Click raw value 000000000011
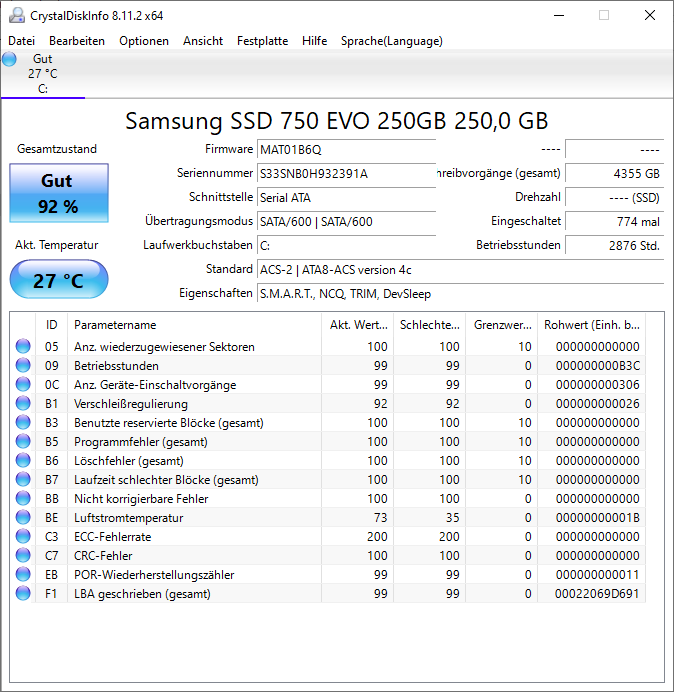 tap(598, 574)
